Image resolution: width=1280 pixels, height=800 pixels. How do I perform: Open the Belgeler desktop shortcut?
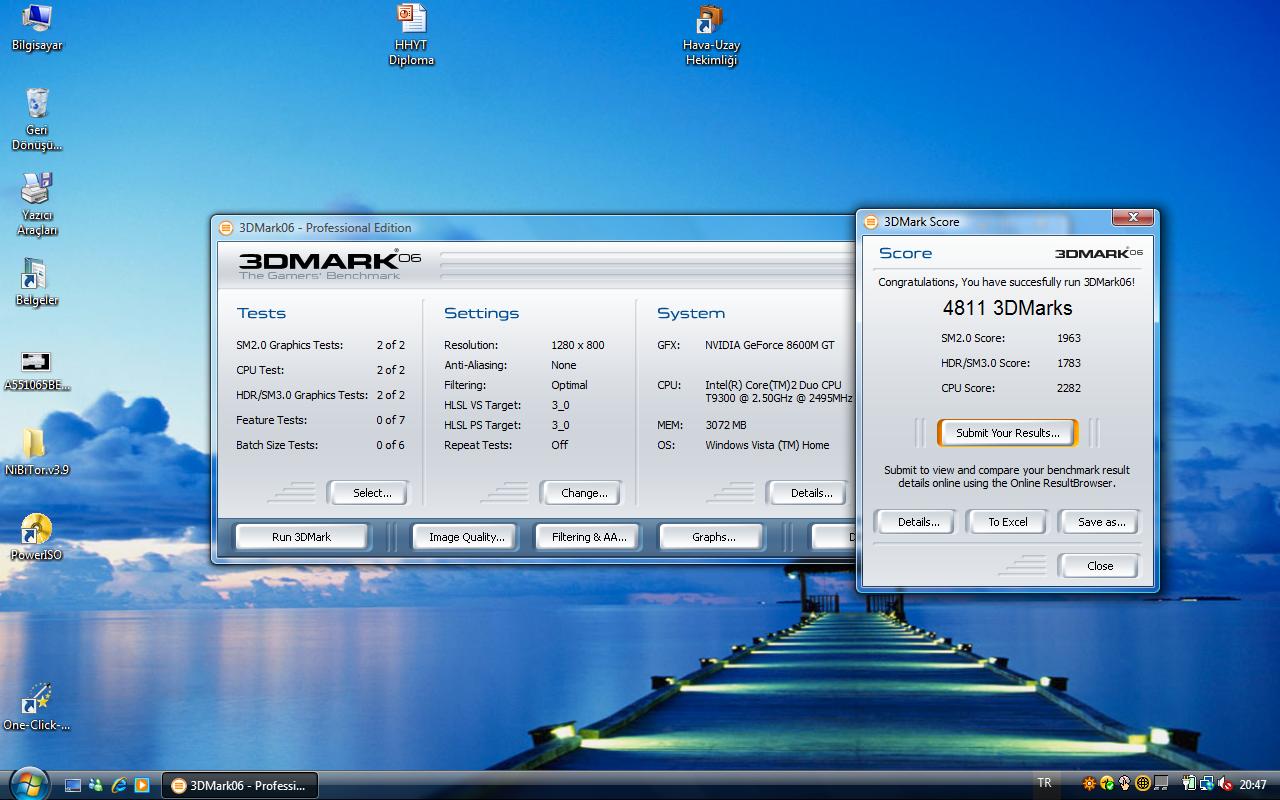37,282
